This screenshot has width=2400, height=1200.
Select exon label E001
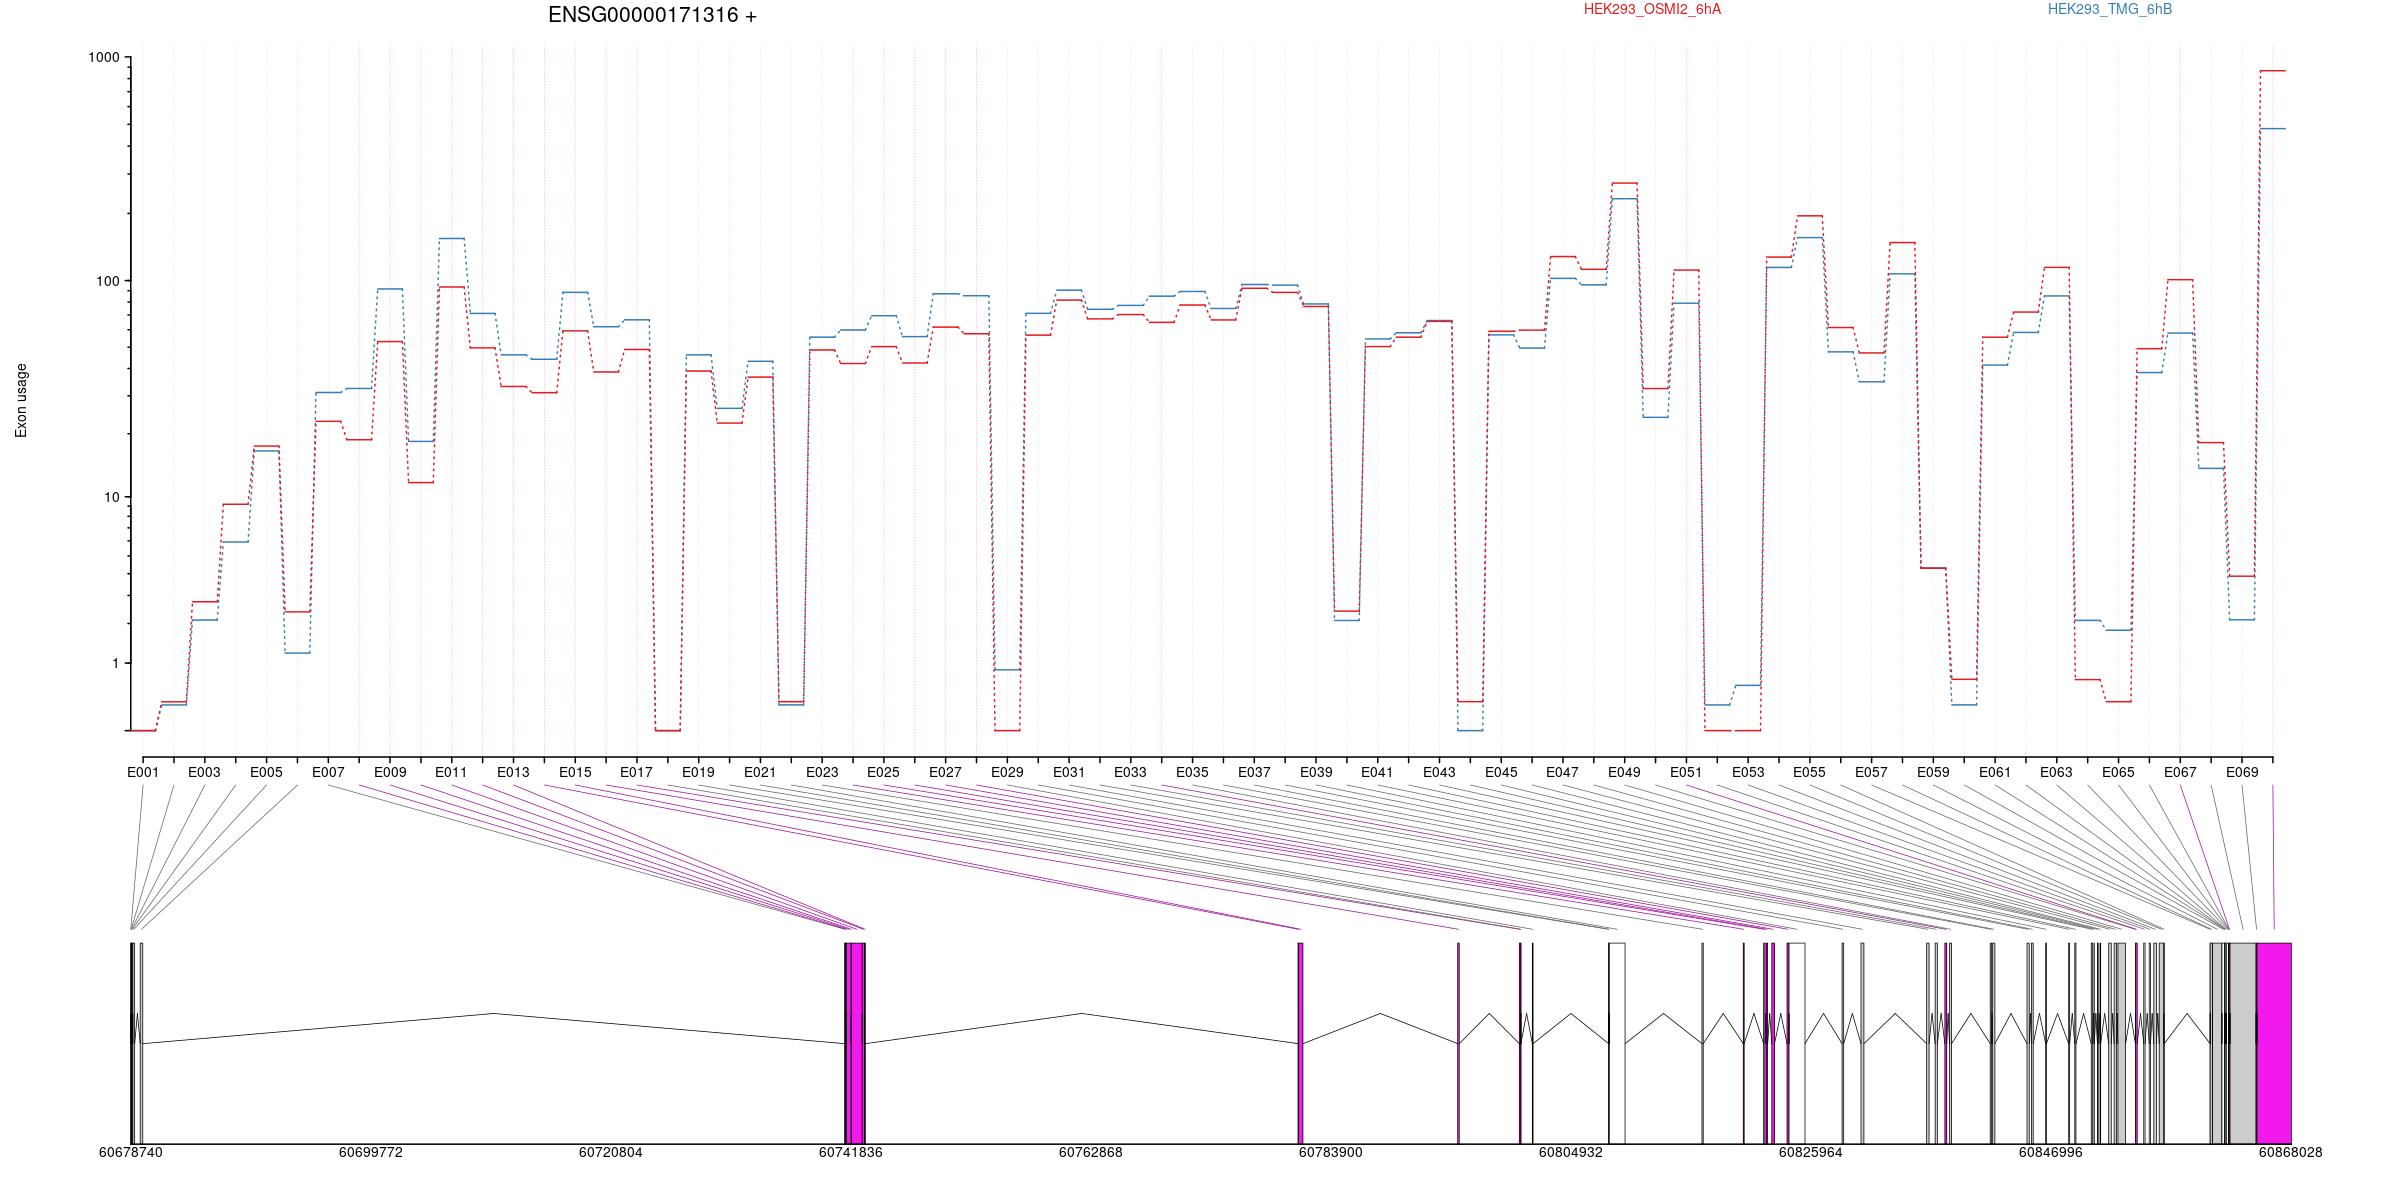coord(143,772)
